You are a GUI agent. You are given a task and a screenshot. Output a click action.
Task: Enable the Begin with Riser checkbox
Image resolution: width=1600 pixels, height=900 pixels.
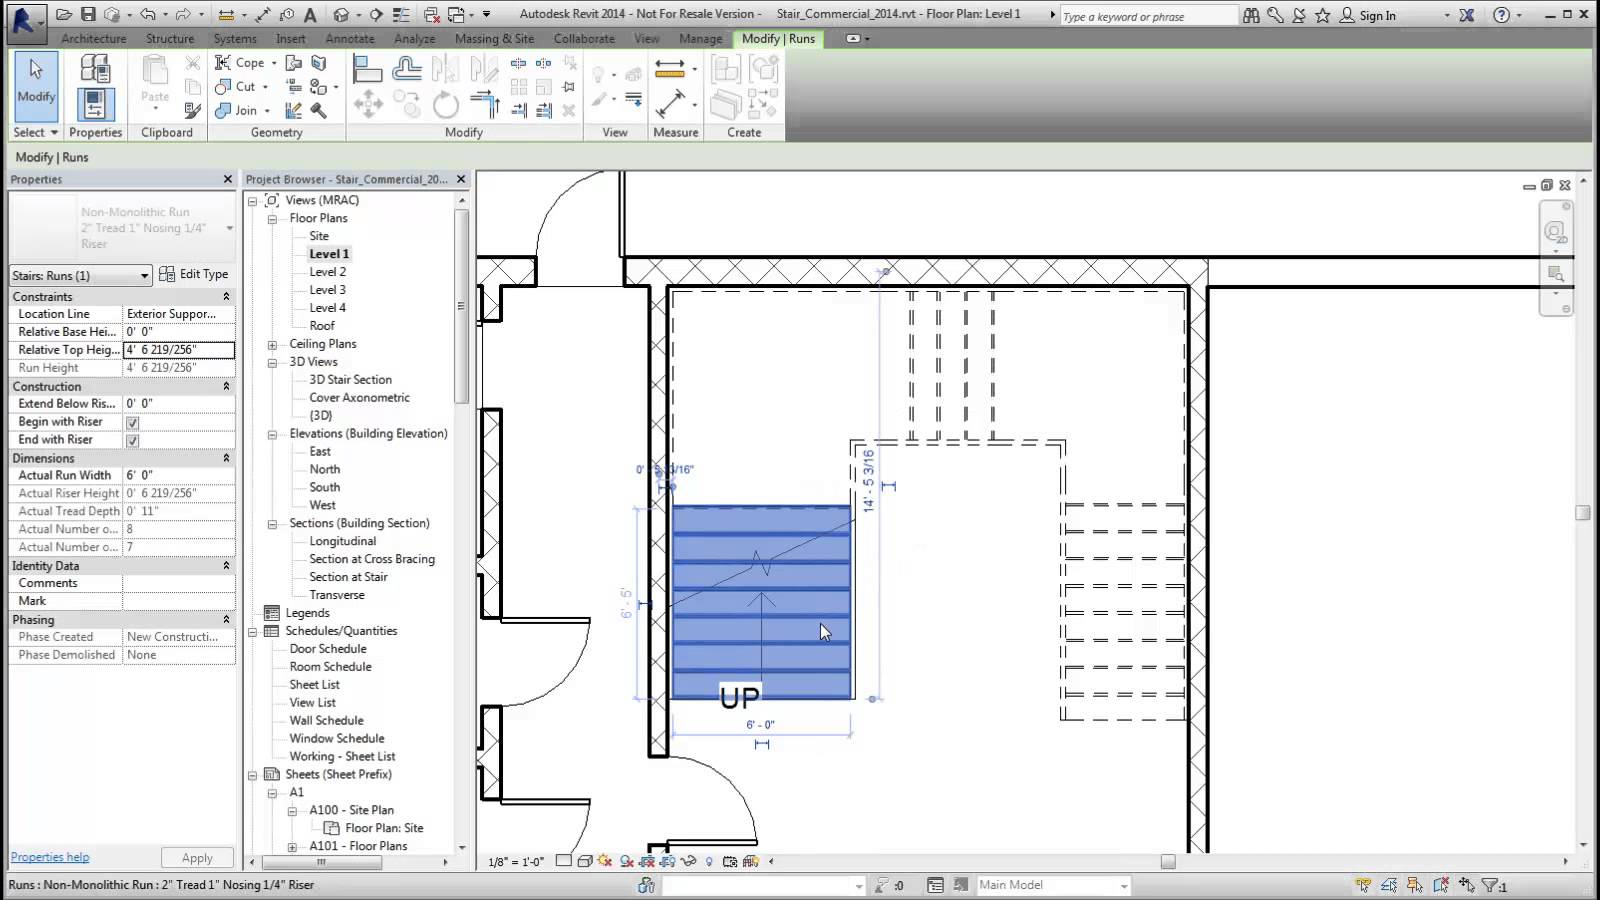click(x=132, y=422)
